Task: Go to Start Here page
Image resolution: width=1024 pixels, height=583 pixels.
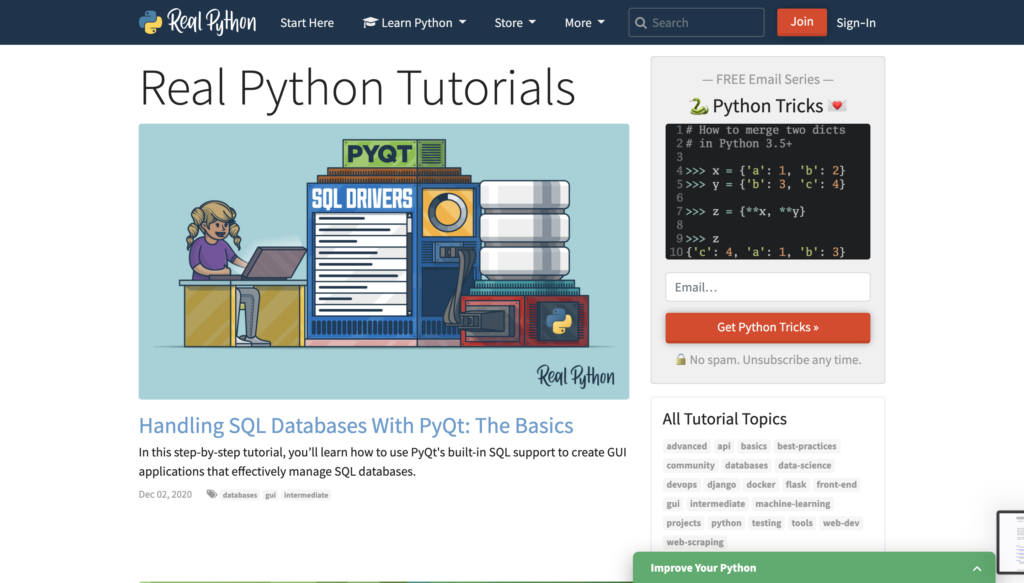Action: [x=307, y=23]
